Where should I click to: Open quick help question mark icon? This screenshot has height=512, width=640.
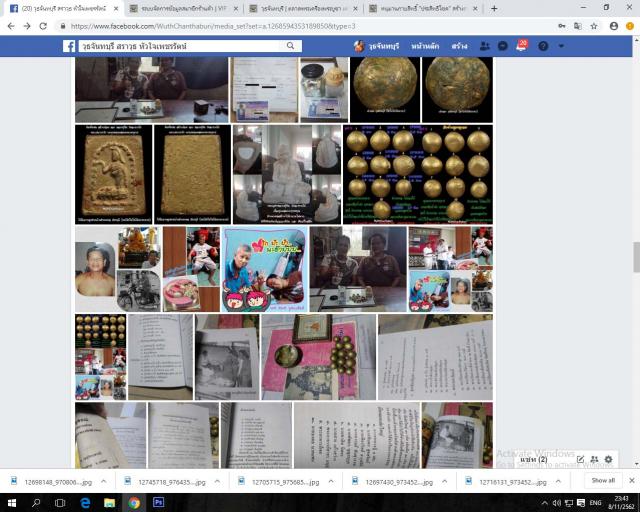pyautogui.click(x=543, y=46)
